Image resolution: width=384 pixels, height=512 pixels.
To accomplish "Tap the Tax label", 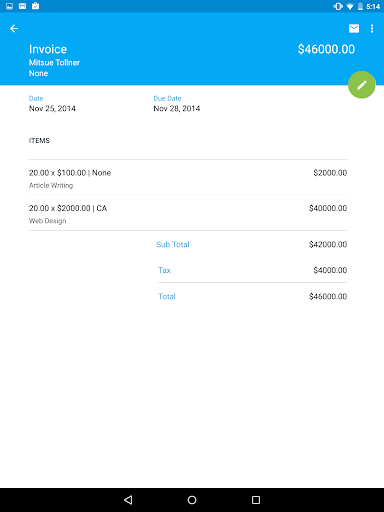I will (164, 270).
